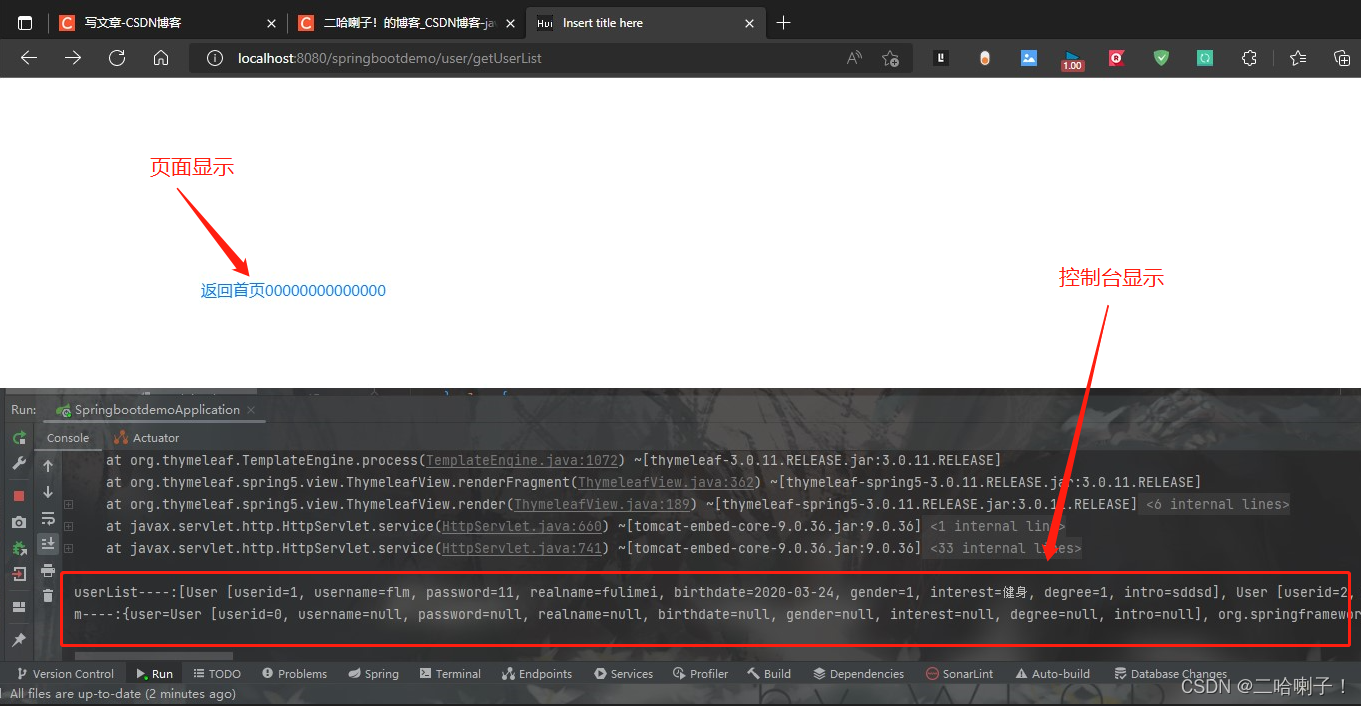Open a new browser tab
The width and height of the screenshot is (1361, 706).
783,22
